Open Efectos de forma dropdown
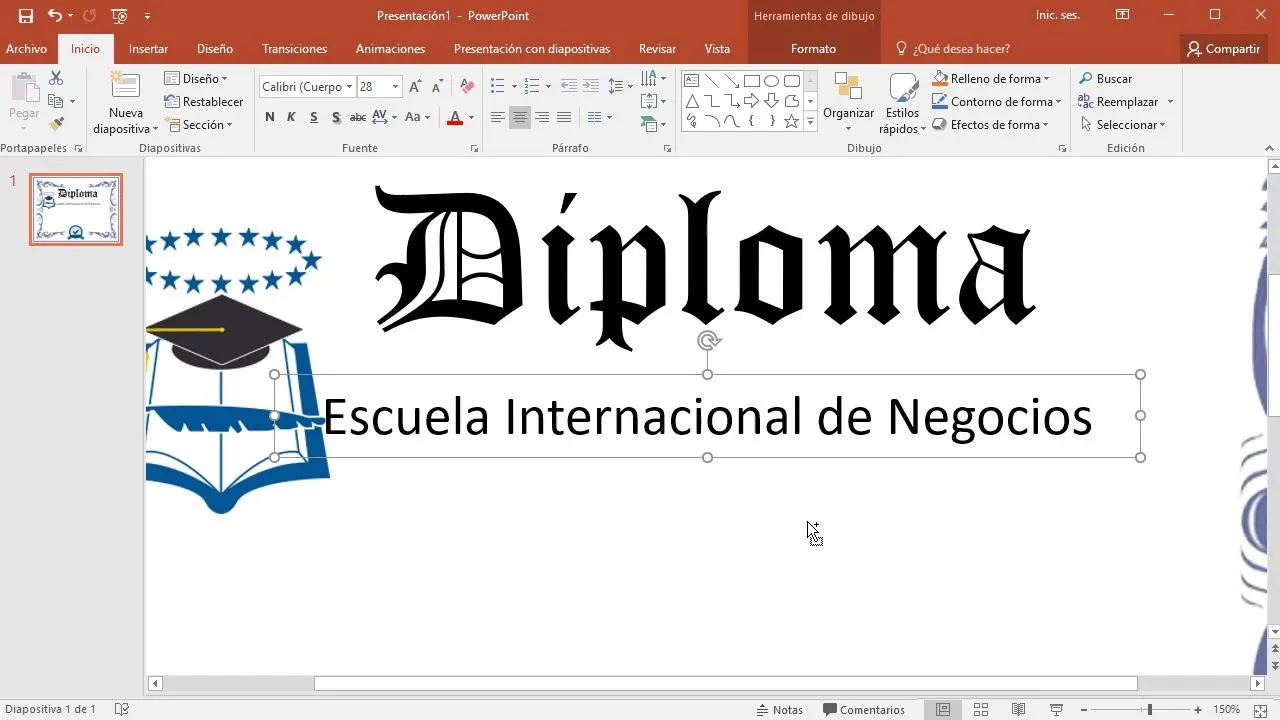 pos(991,124)
